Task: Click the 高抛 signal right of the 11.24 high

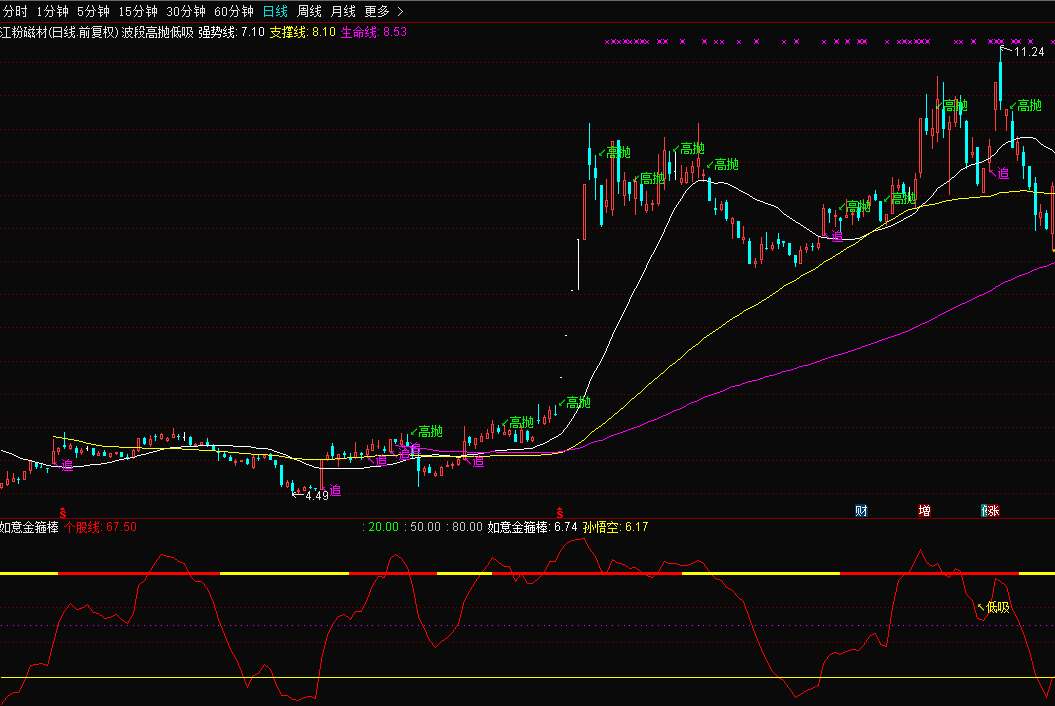Action: [x=1029, y=106]
